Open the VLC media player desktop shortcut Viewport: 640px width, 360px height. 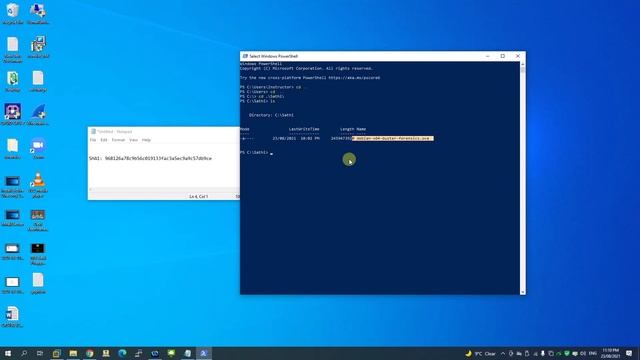(38, 184)
